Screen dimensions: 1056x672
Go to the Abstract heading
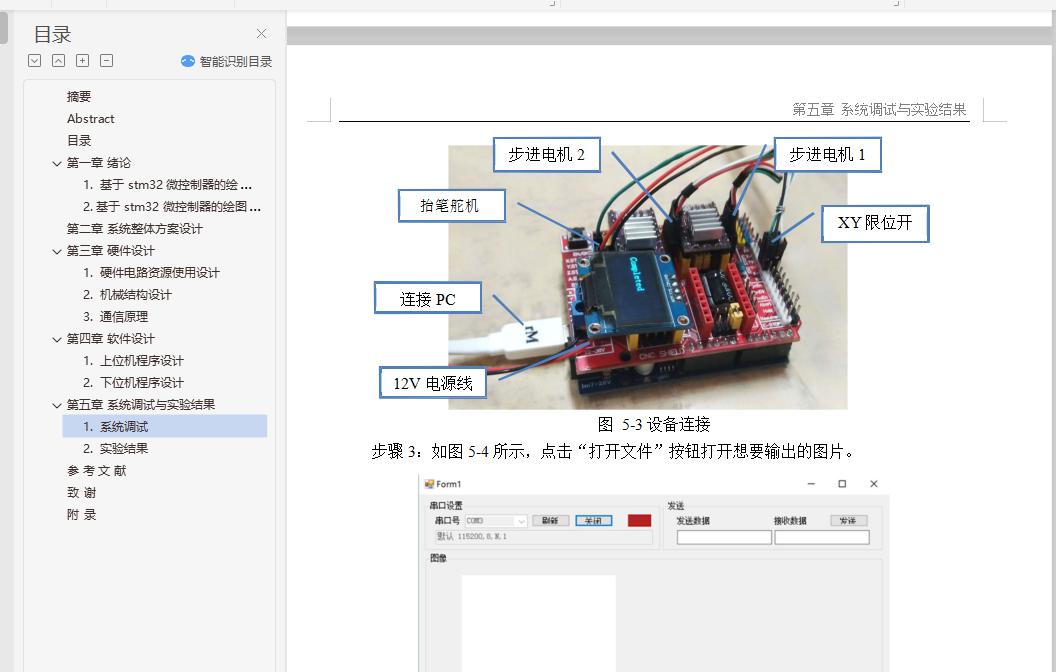point(91,119)
